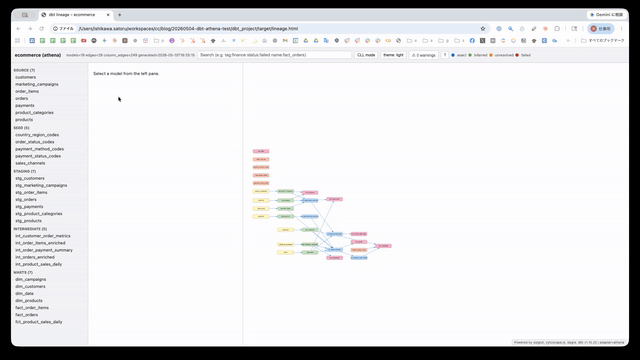Image resolution: width=640 pixels, height=360 pixels.
Task: Open the apps grid in bookmarks bar
Action: tap(18, 40)
